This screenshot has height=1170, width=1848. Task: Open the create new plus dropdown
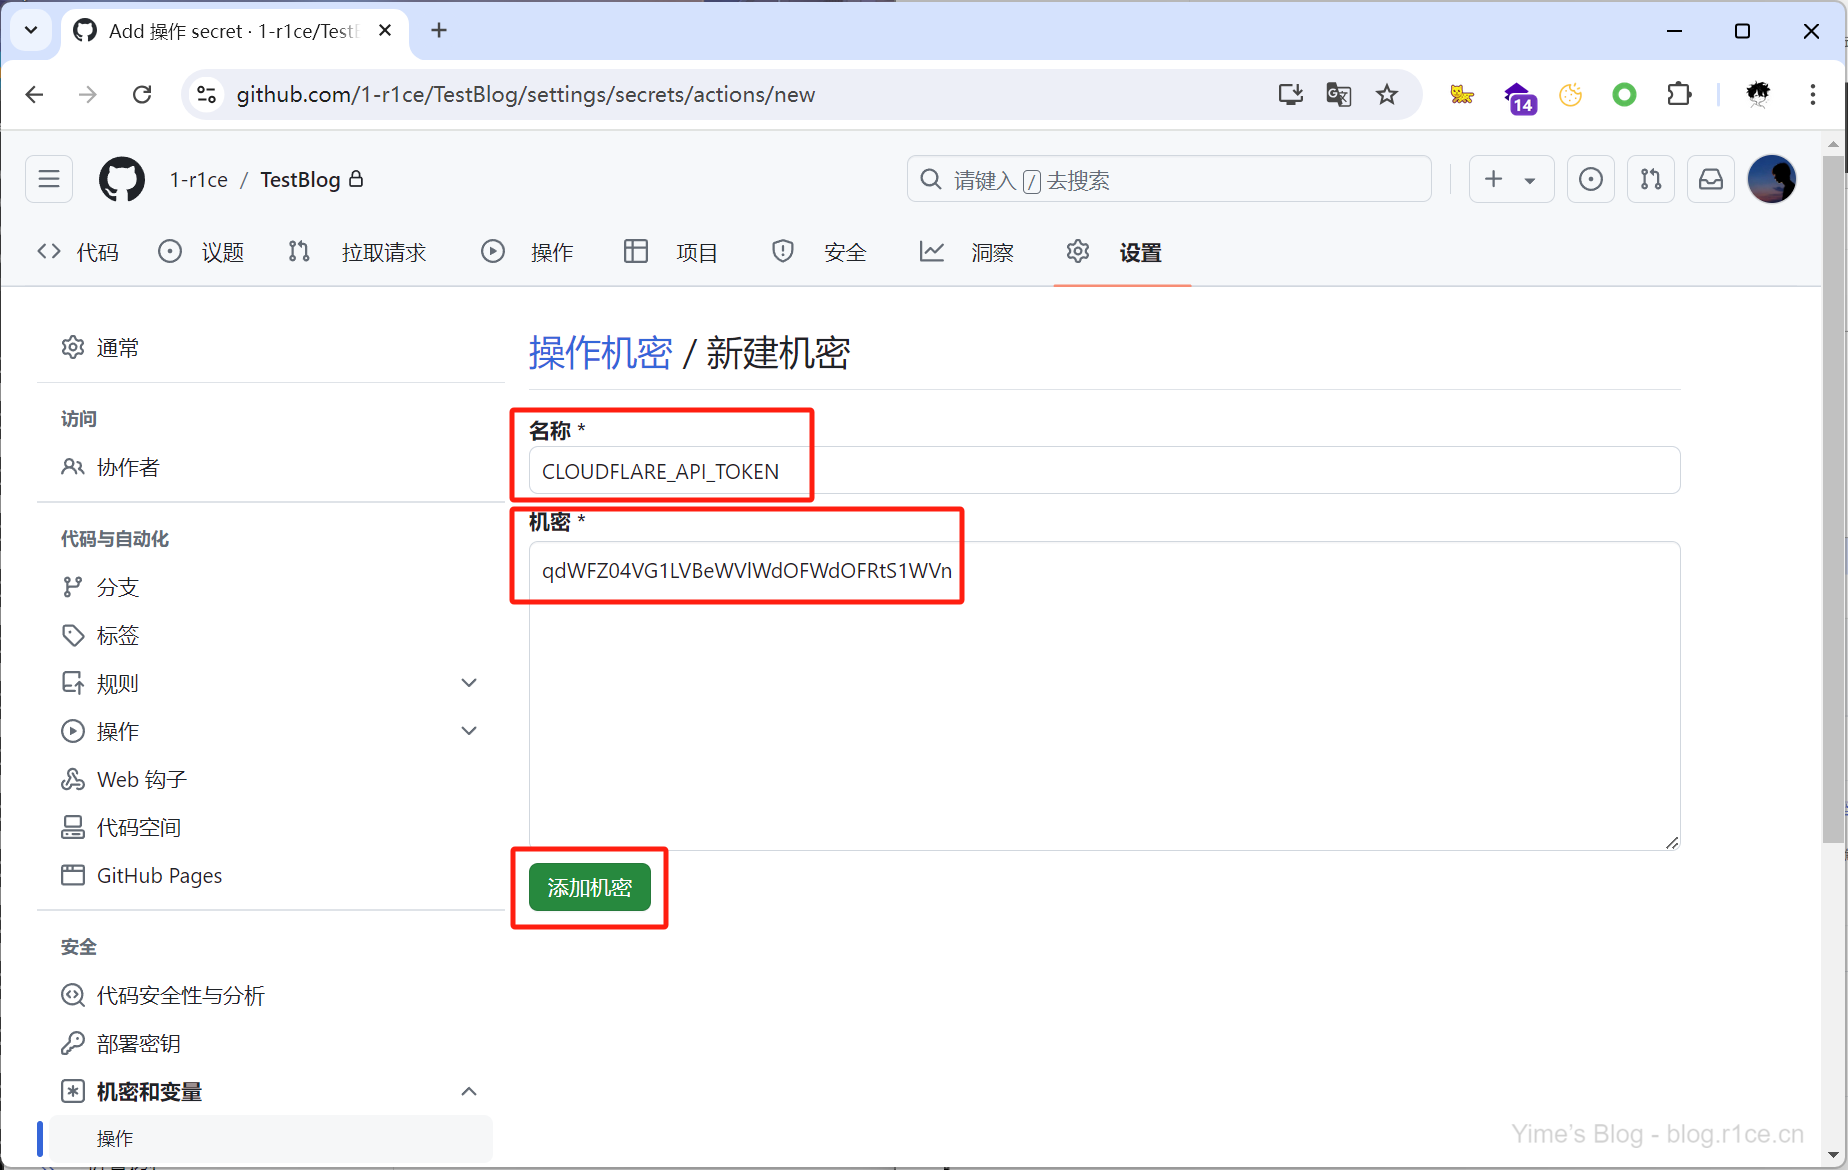tap(1510, 180)
